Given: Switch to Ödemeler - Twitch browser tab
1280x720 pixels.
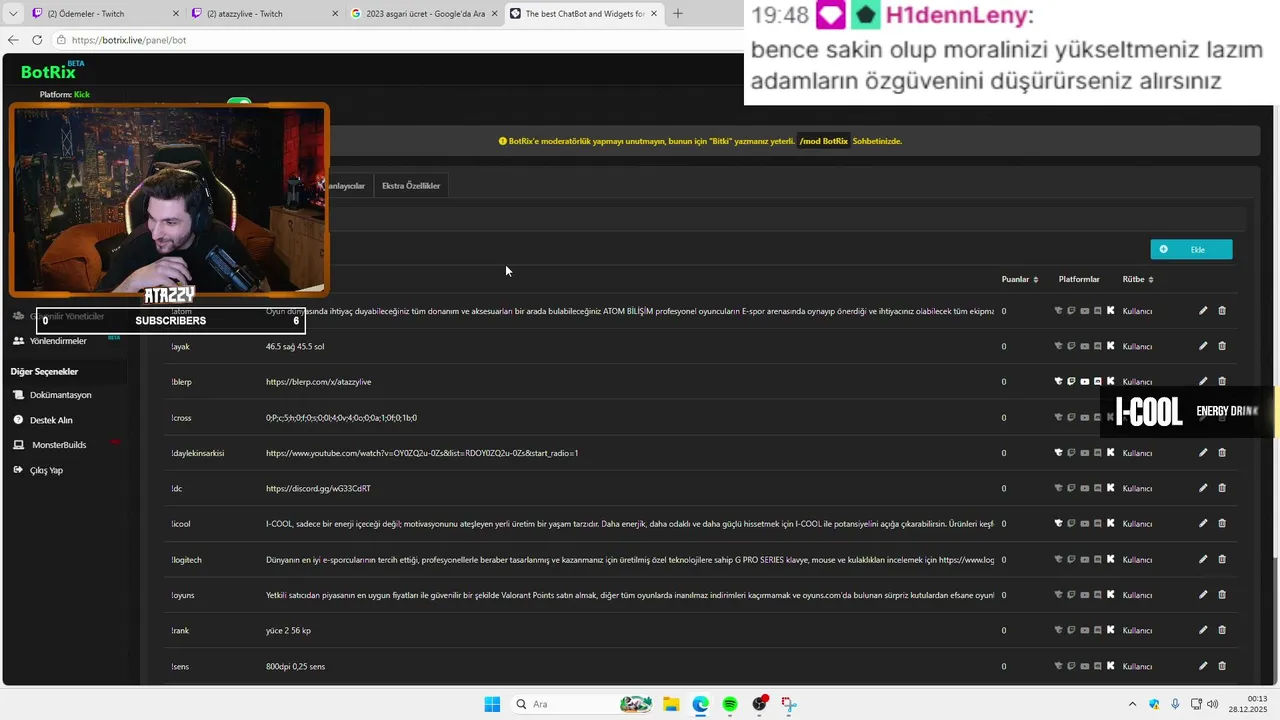Looking at the screenshot, I should pos(105,13).
